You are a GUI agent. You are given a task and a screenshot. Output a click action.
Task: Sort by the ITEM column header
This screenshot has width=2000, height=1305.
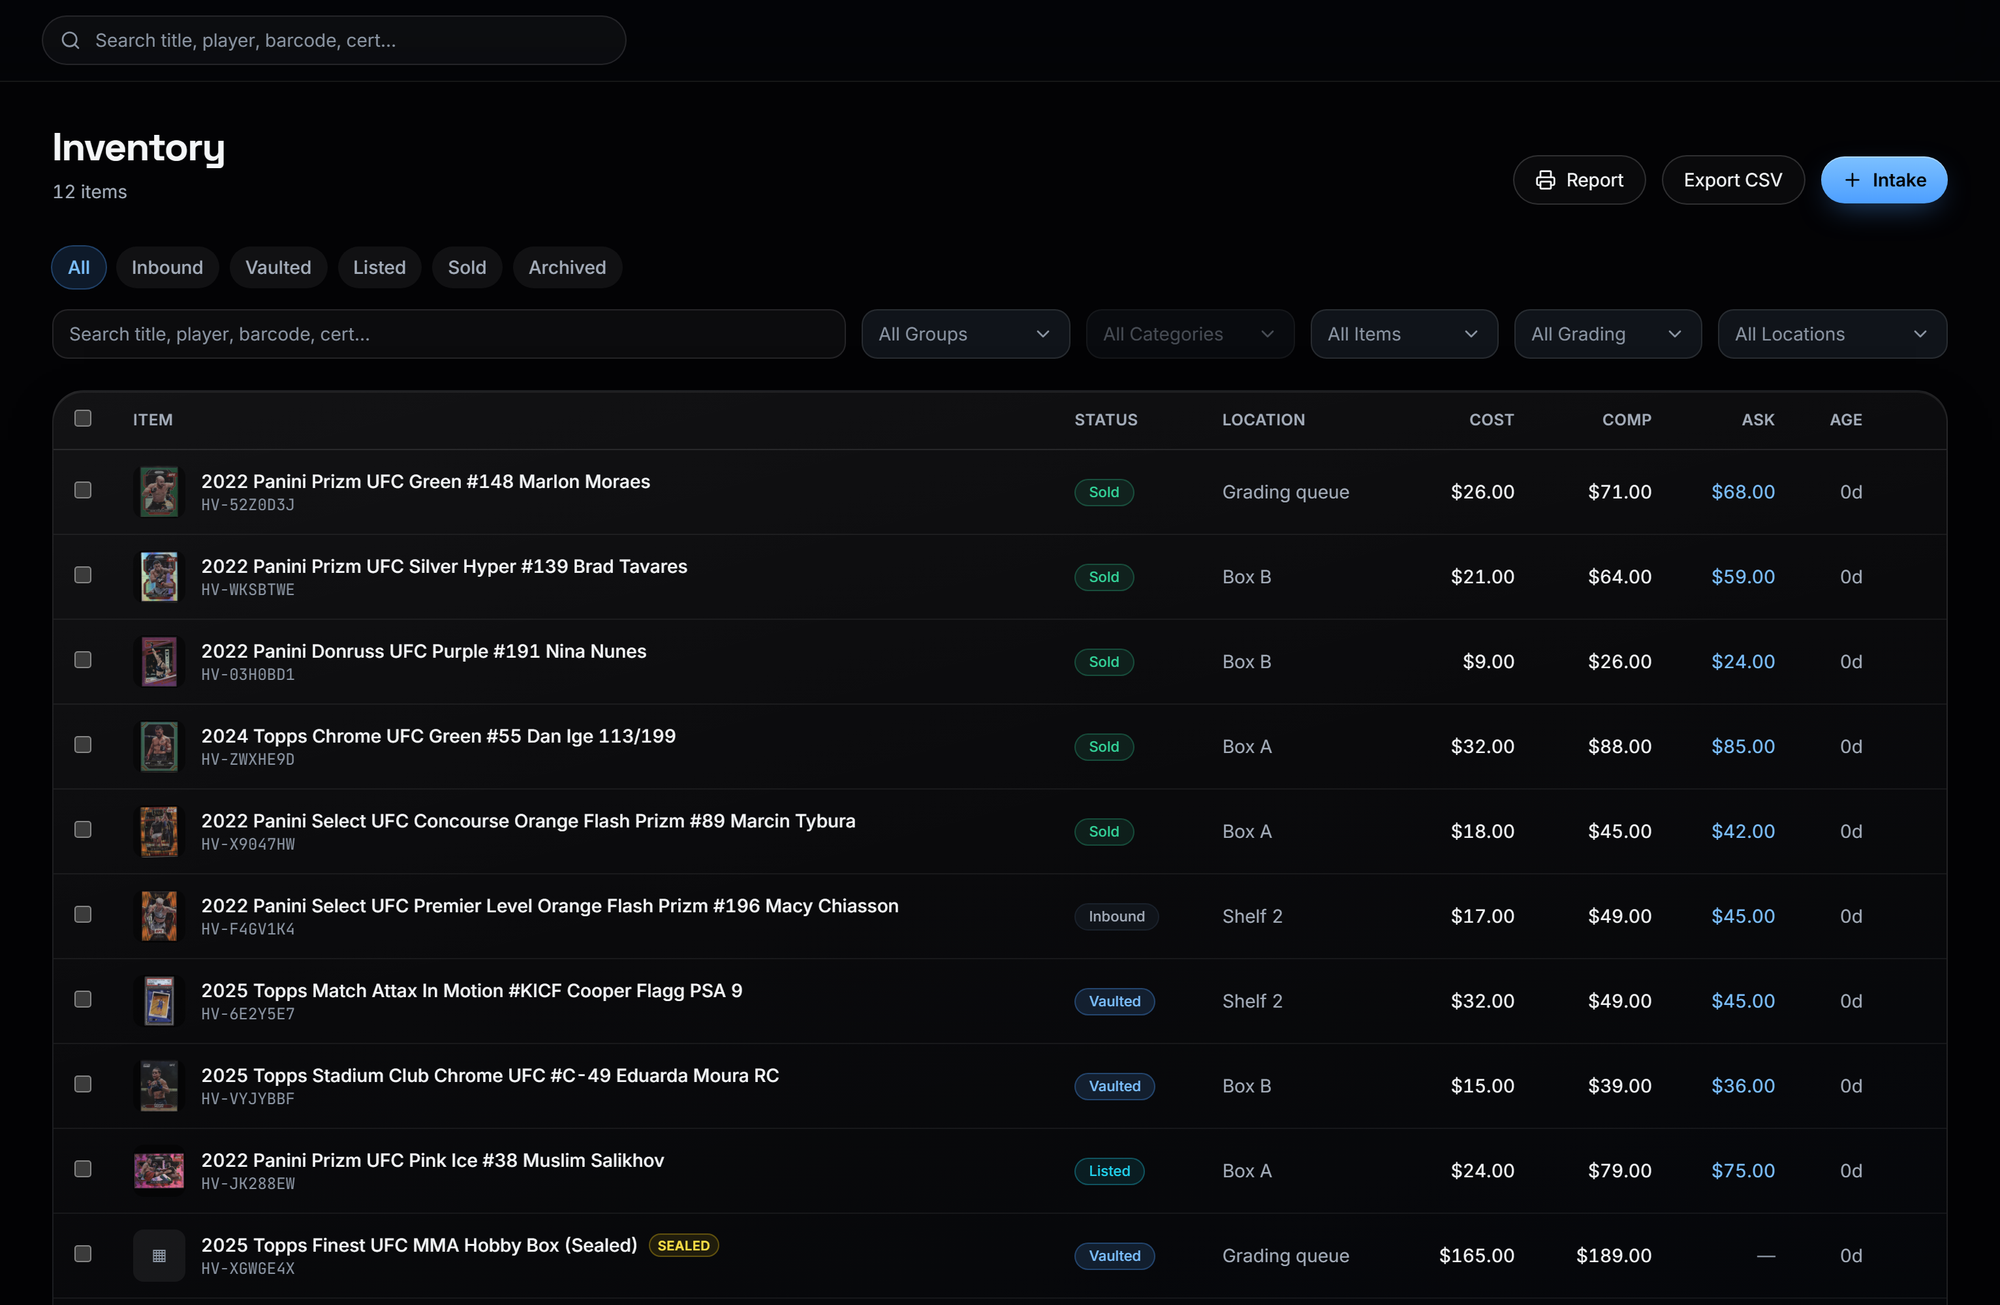click(153, 420)
